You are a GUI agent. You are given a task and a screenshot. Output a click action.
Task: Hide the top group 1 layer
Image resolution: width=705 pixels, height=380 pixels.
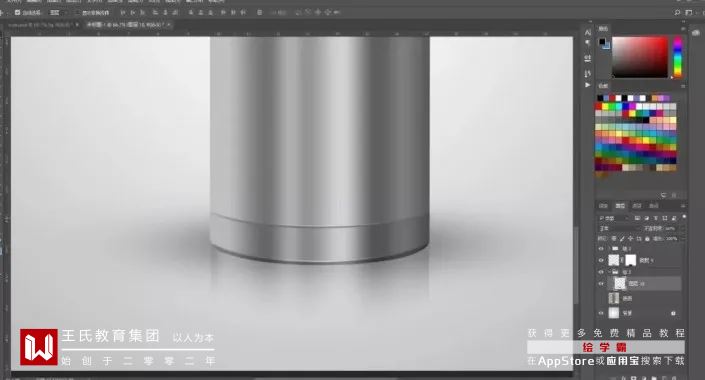pos(601,249)
